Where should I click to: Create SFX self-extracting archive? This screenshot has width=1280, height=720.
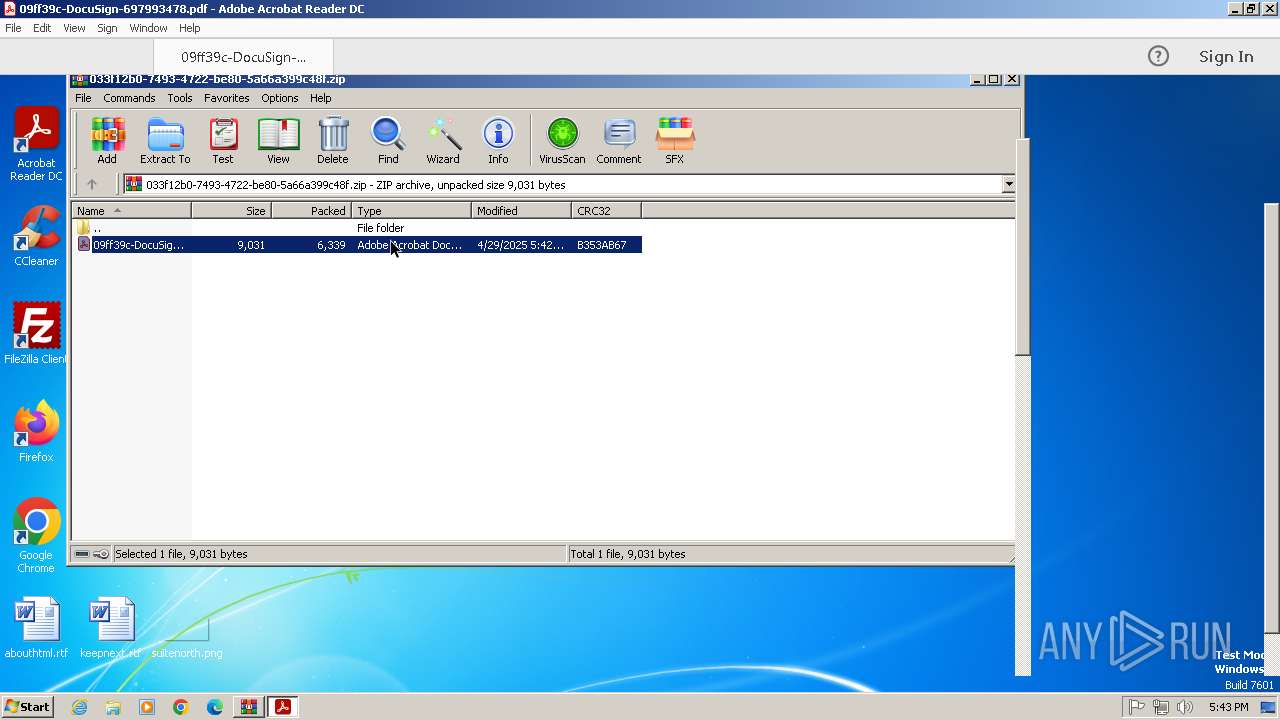pyautogui.click(x=675, y=140)
